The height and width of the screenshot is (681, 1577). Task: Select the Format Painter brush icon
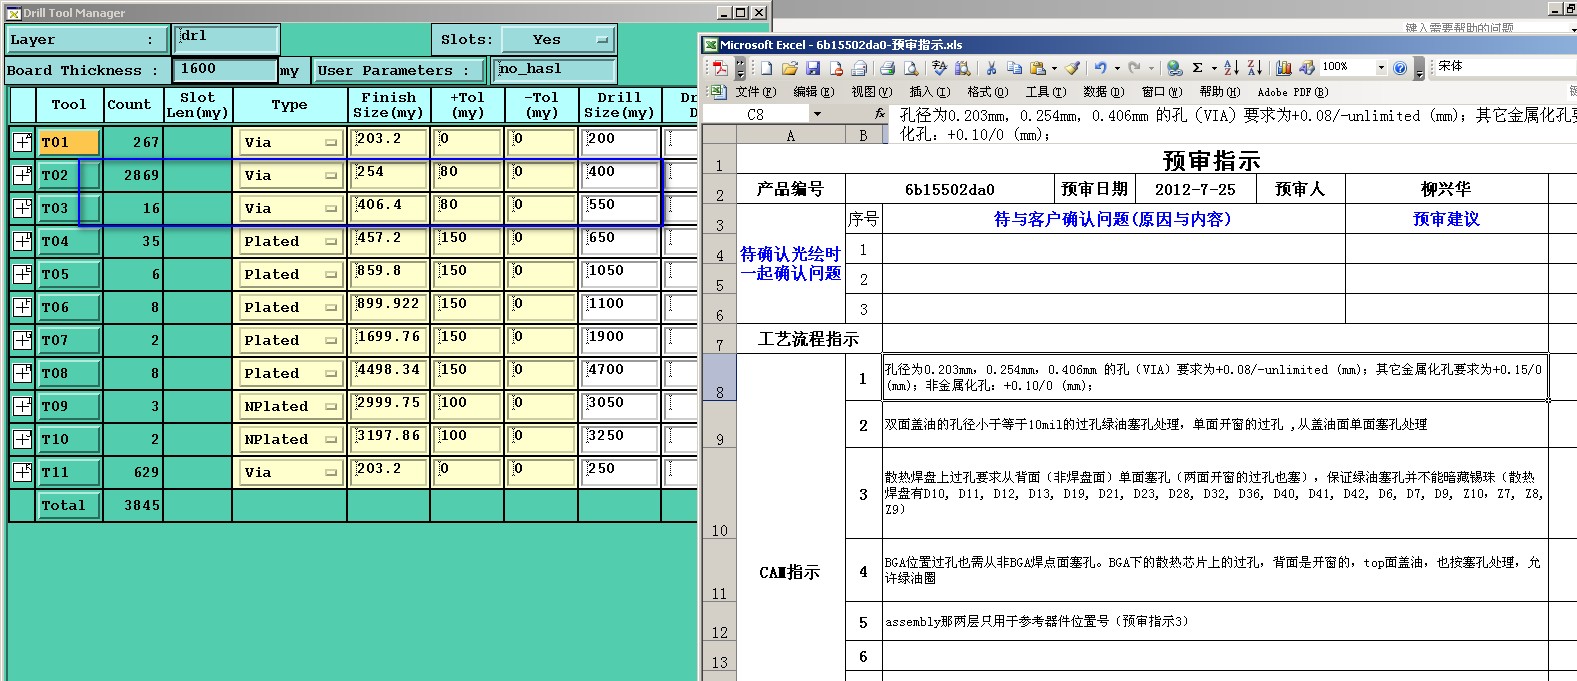click(x=1072, y=67)
